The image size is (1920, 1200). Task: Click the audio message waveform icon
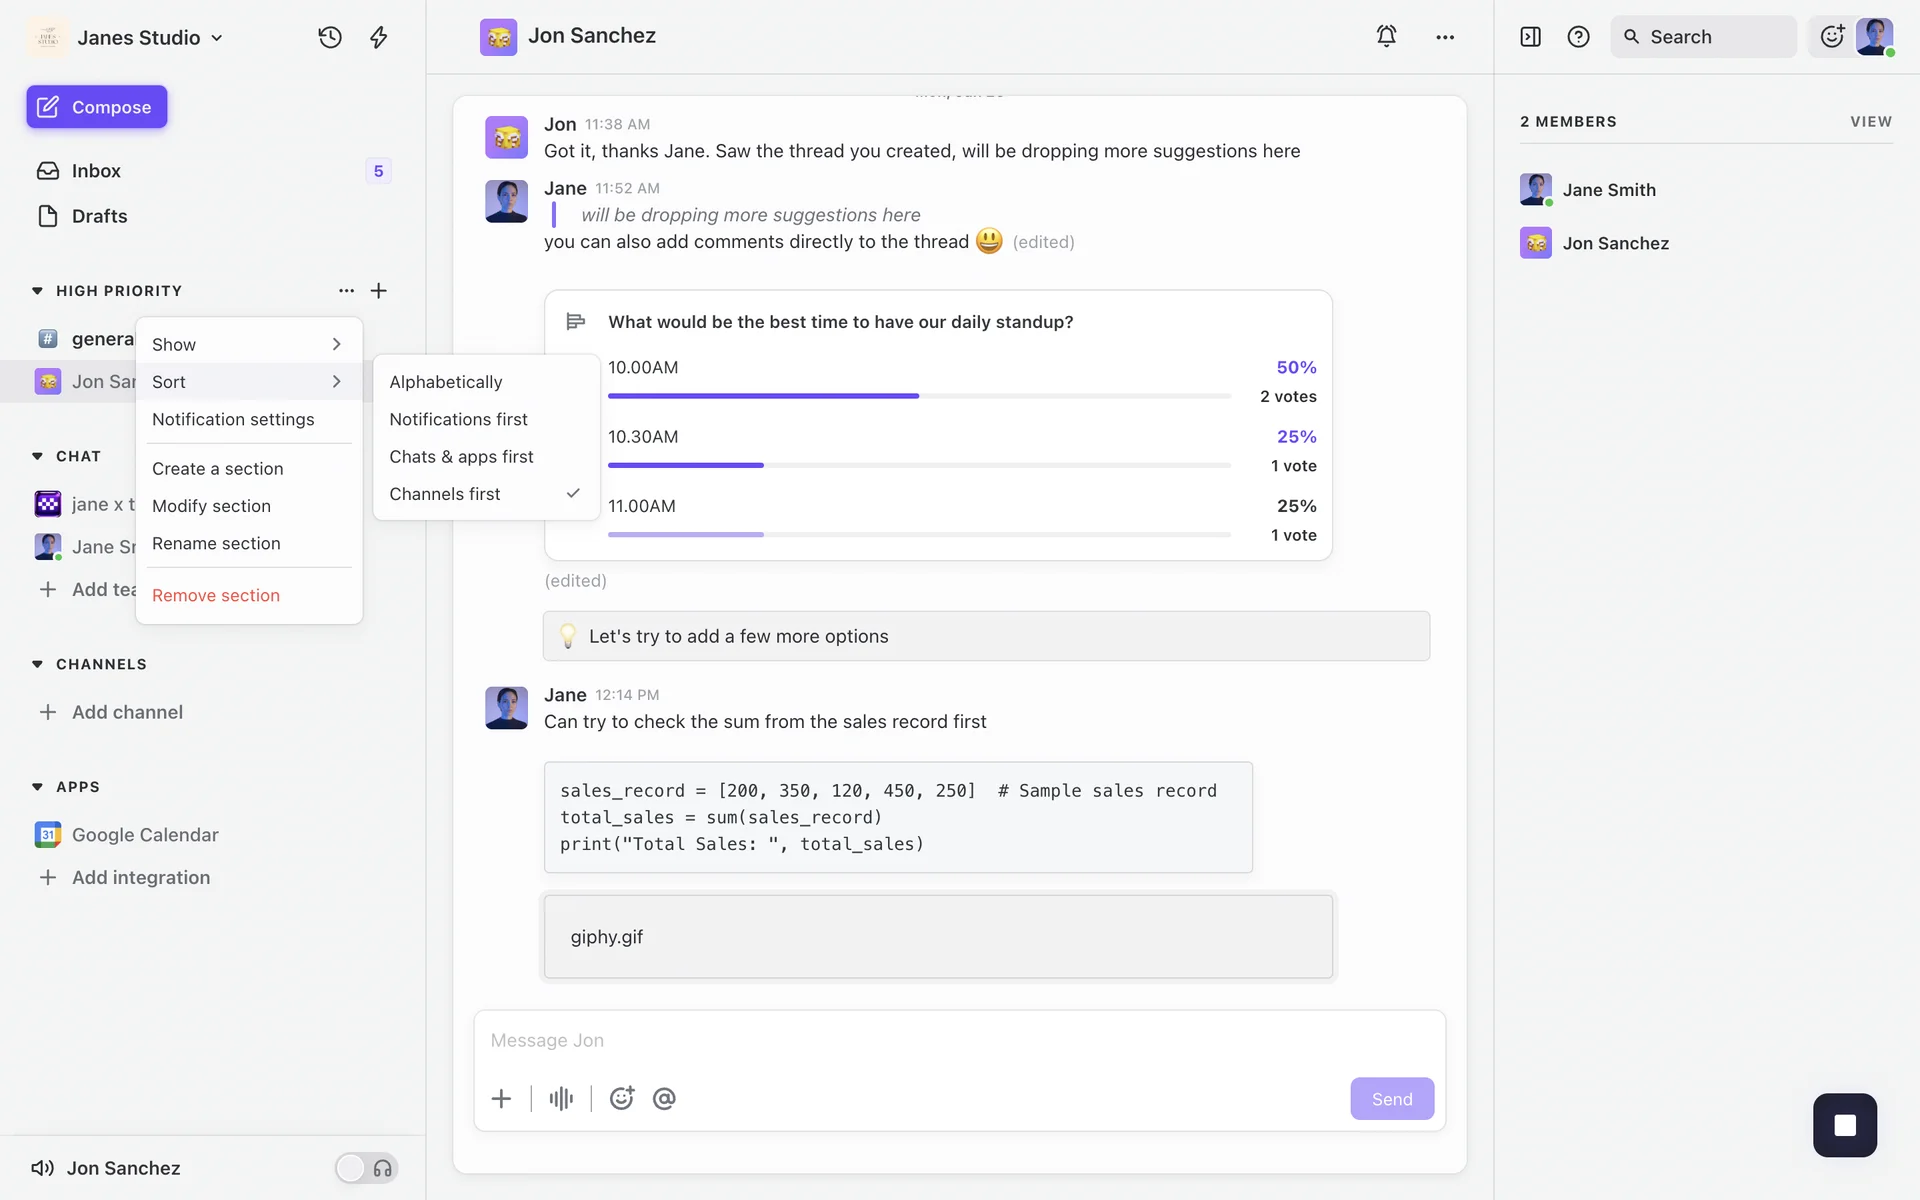[561, 1099]
